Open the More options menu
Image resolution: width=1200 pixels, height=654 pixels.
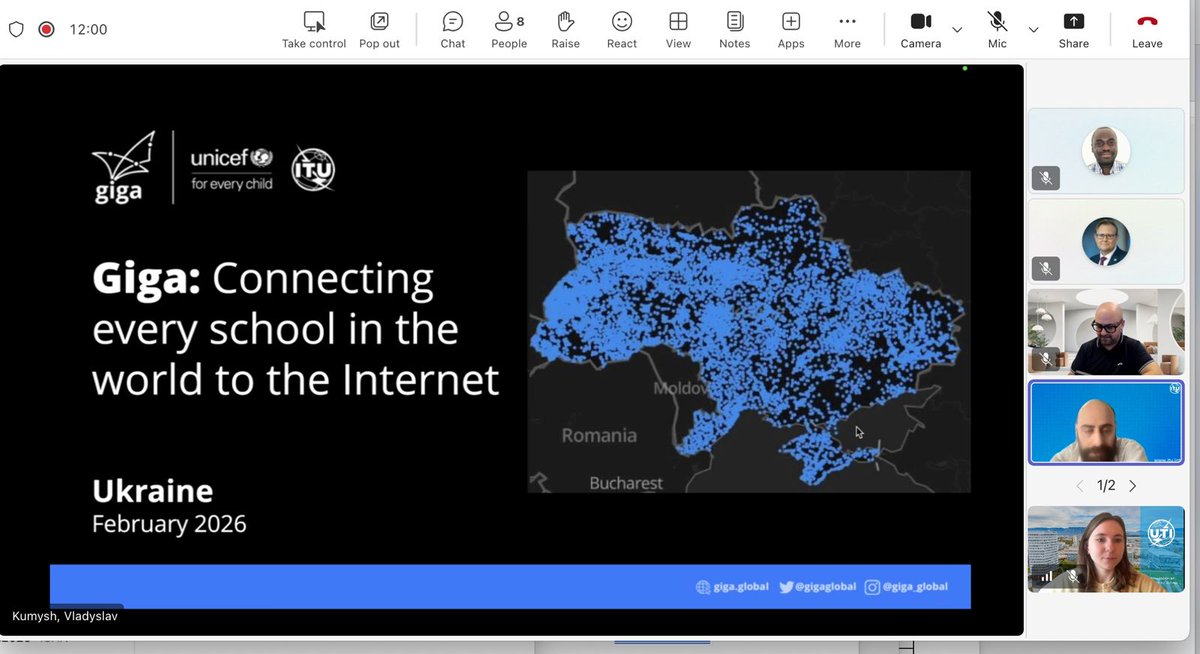(847, 30)
